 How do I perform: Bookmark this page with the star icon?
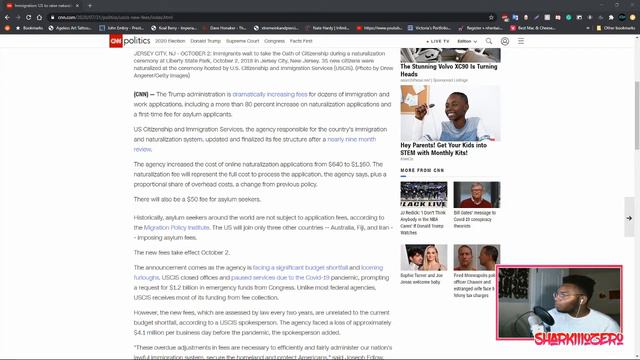pyautogui.click(x=491, y=18)
